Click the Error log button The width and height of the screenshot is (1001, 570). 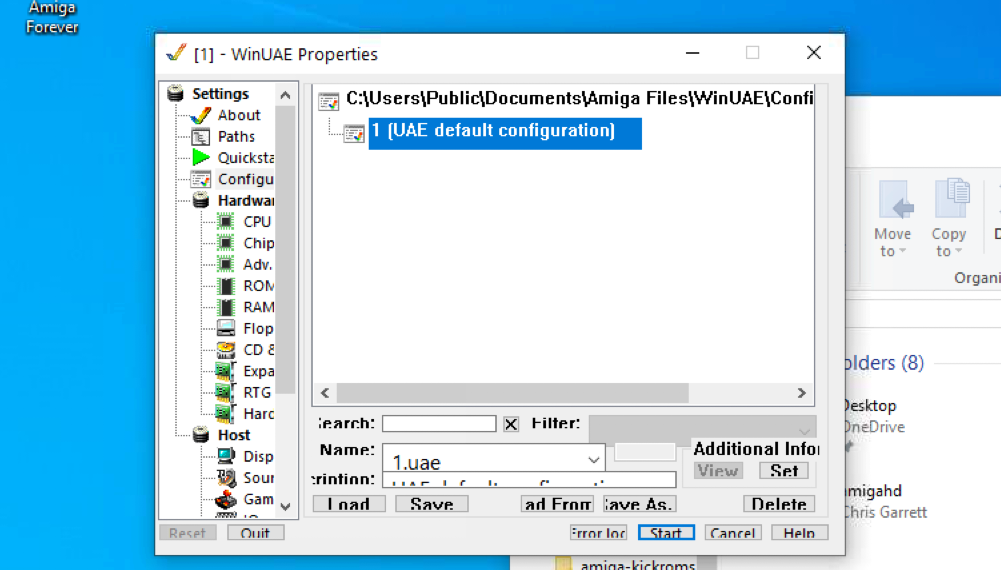coord(598,532)
